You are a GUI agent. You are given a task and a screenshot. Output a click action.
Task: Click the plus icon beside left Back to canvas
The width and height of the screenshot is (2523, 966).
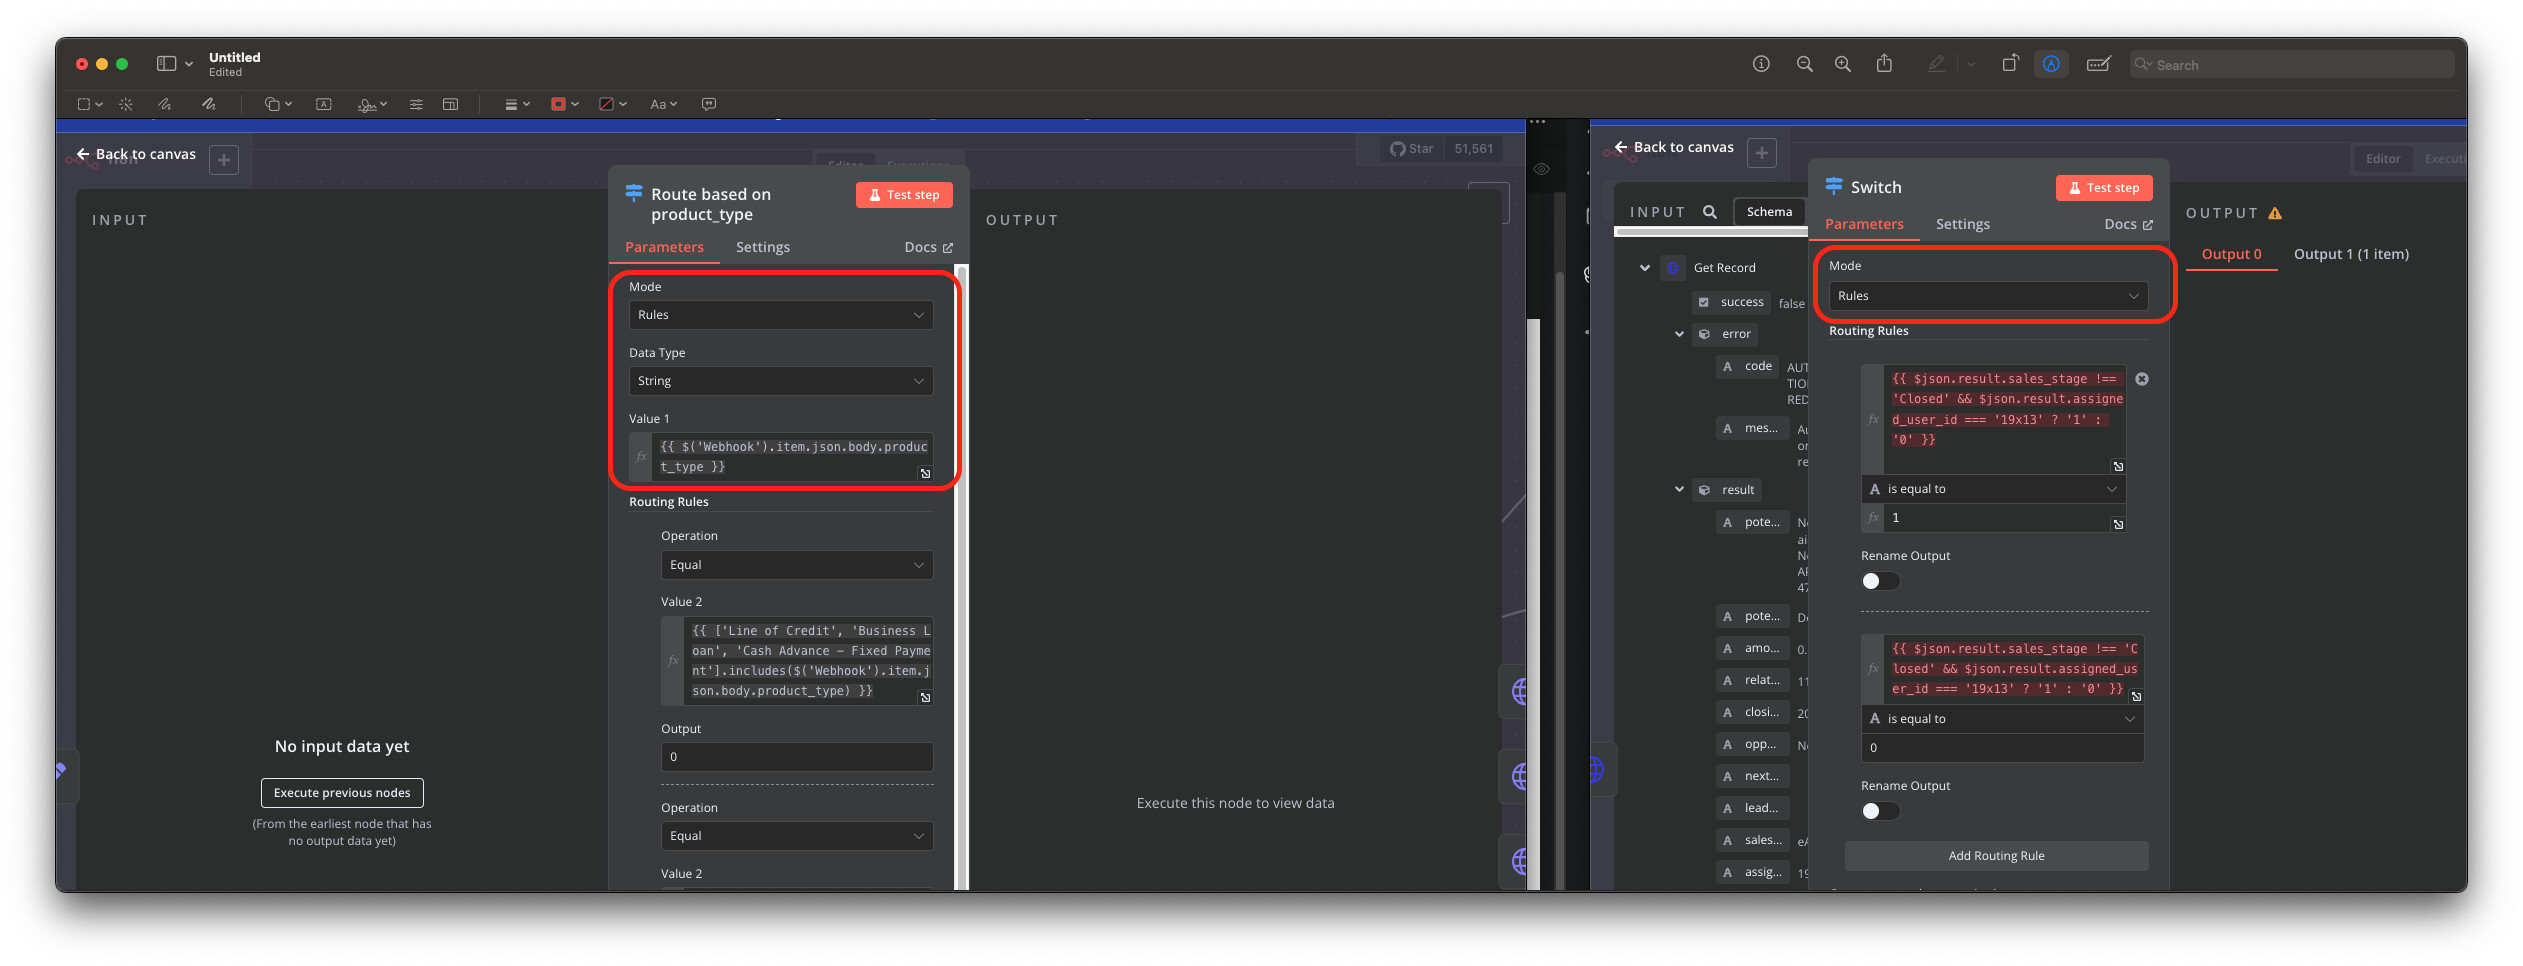(224, 160)
